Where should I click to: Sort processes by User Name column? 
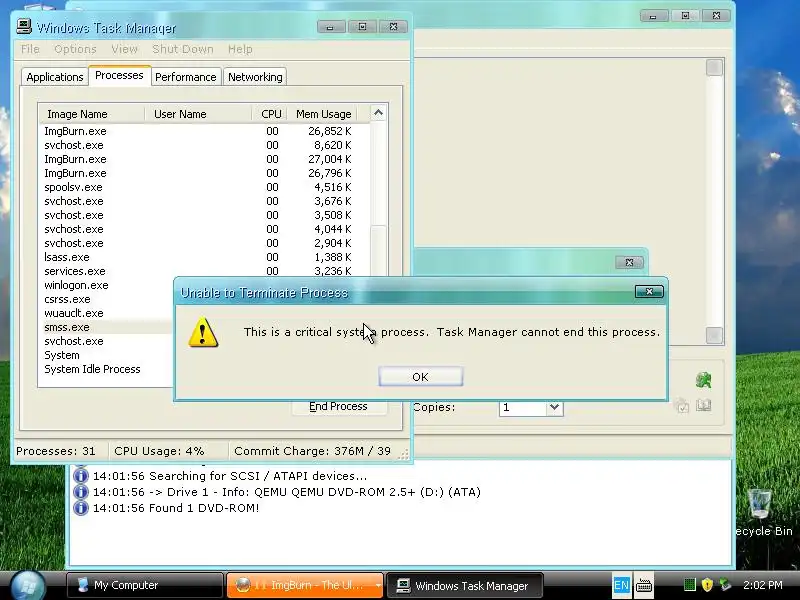pos(198,114)
